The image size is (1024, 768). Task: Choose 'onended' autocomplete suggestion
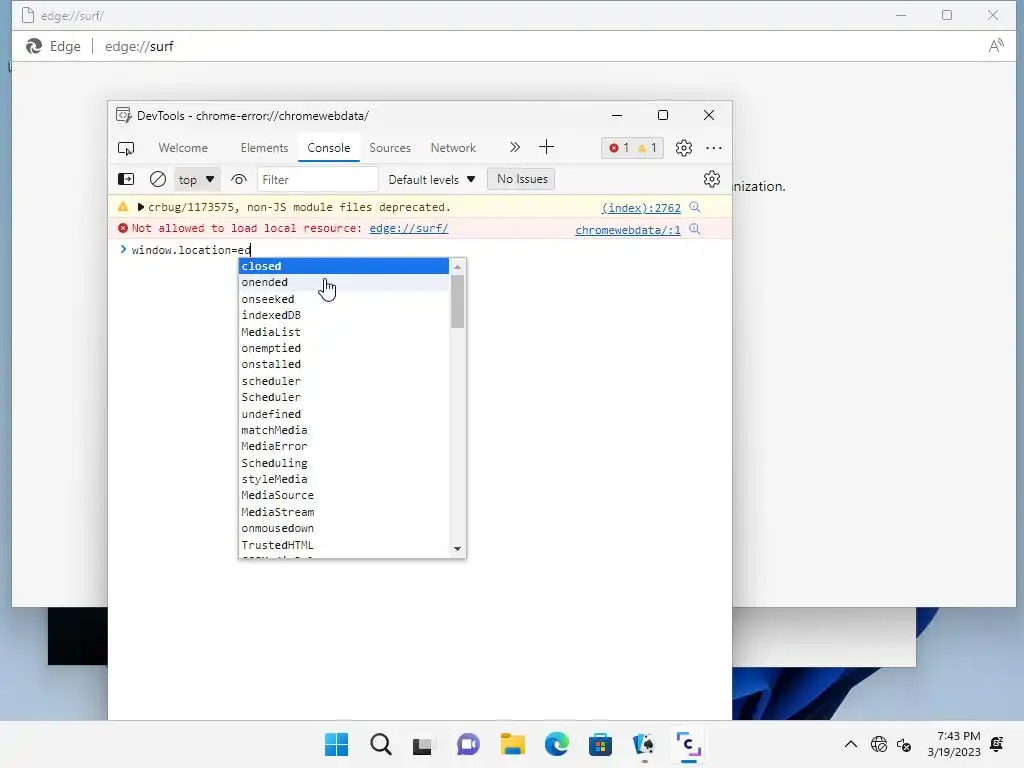[x=344, y=282]
